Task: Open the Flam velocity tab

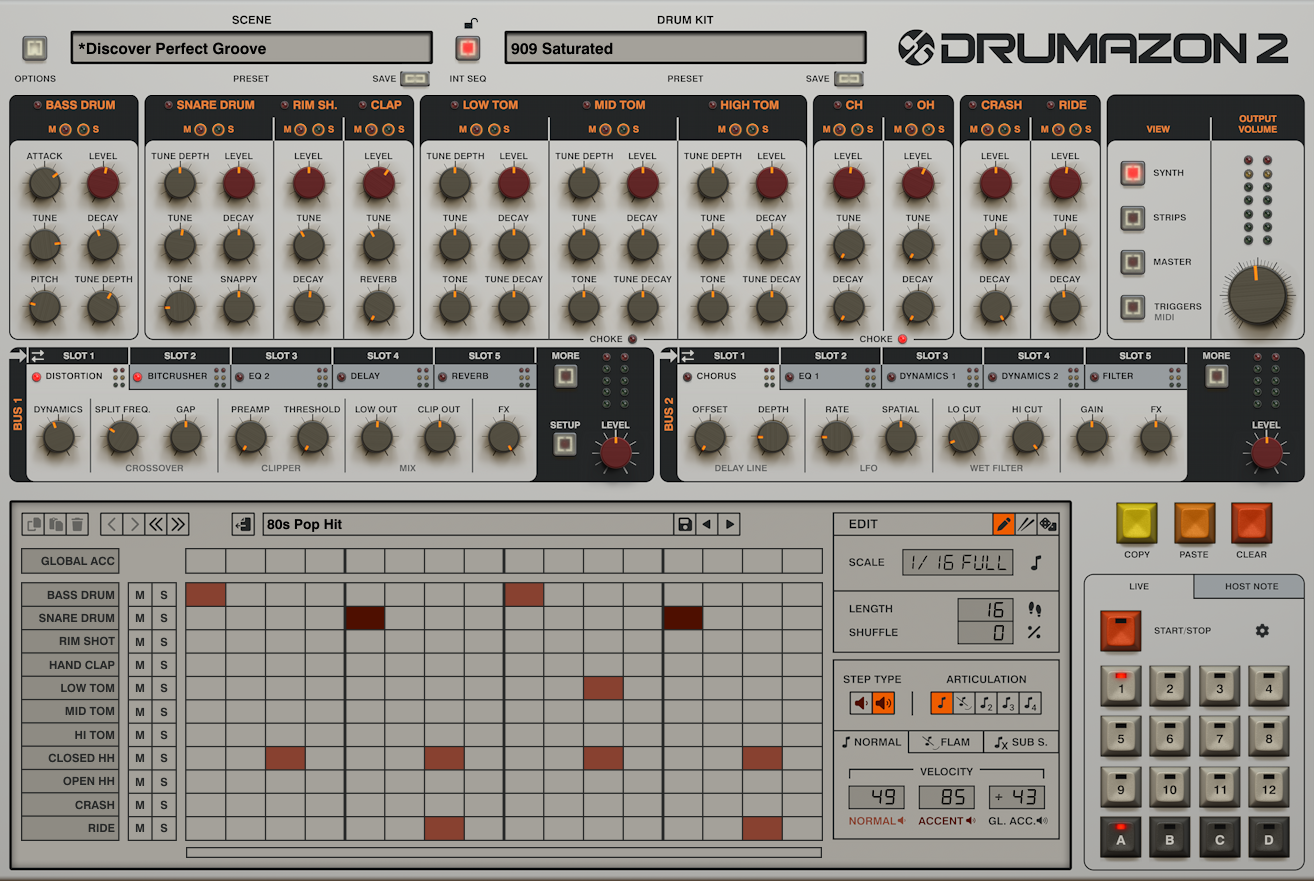Action: click(946, 742)
